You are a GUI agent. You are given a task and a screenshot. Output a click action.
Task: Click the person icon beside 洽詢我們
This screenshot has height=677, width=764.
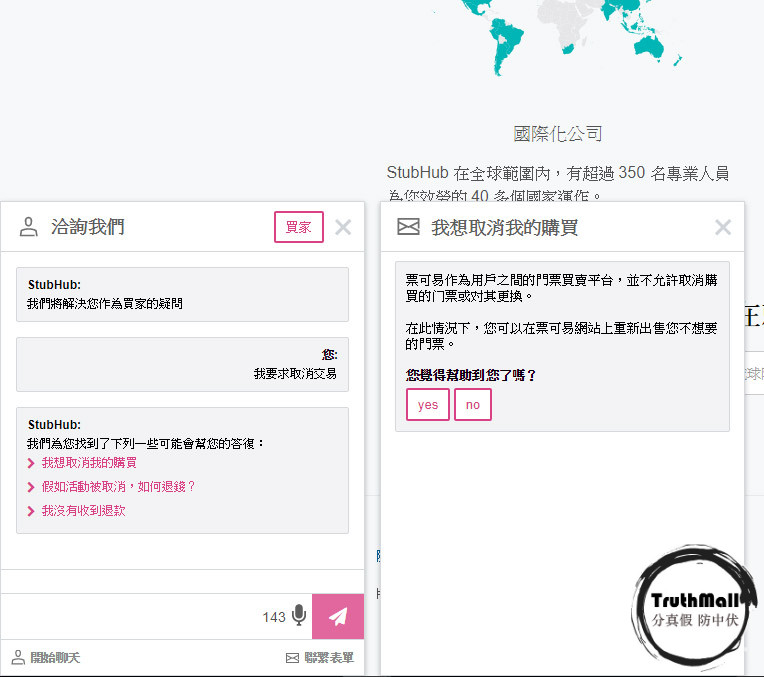click(x=28, y=227)
